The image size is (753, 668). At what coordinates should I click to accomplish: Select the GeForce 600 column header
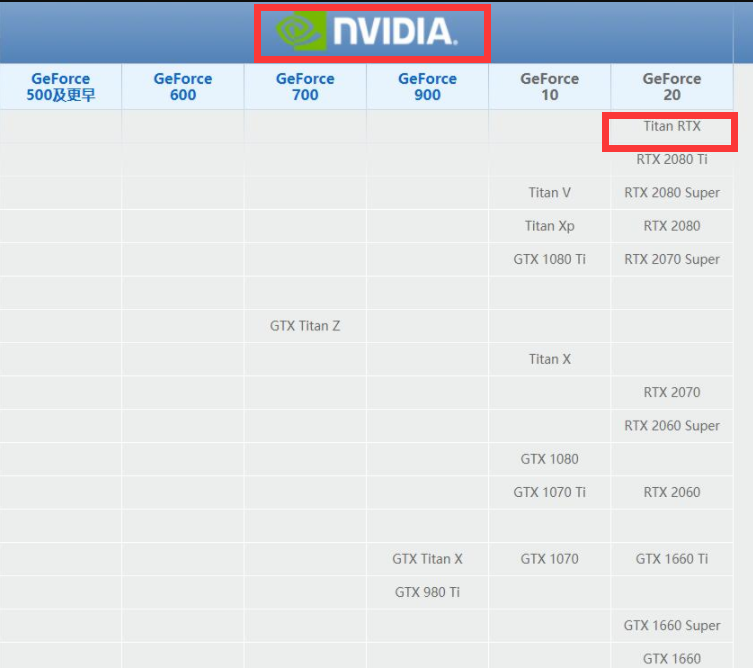point(183,87)
